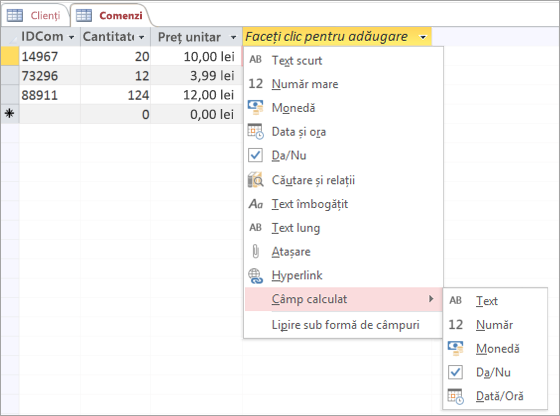
Task: Click the Clienți tab table icon
Action: 15,15
